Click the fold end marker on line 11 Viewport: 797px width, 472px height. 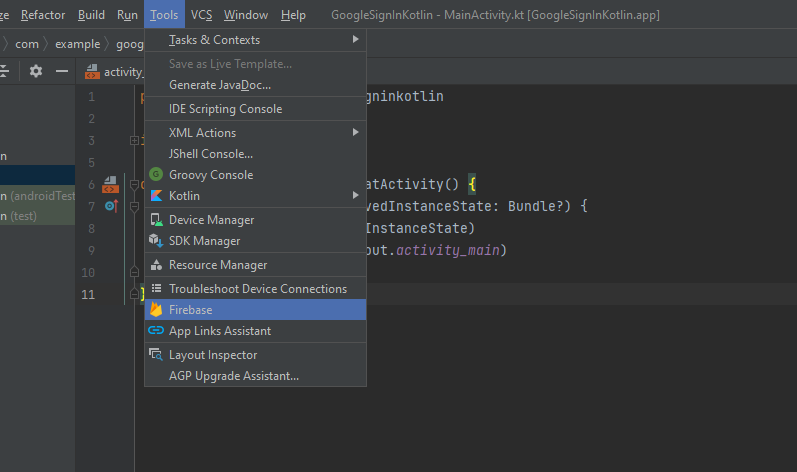134,294
